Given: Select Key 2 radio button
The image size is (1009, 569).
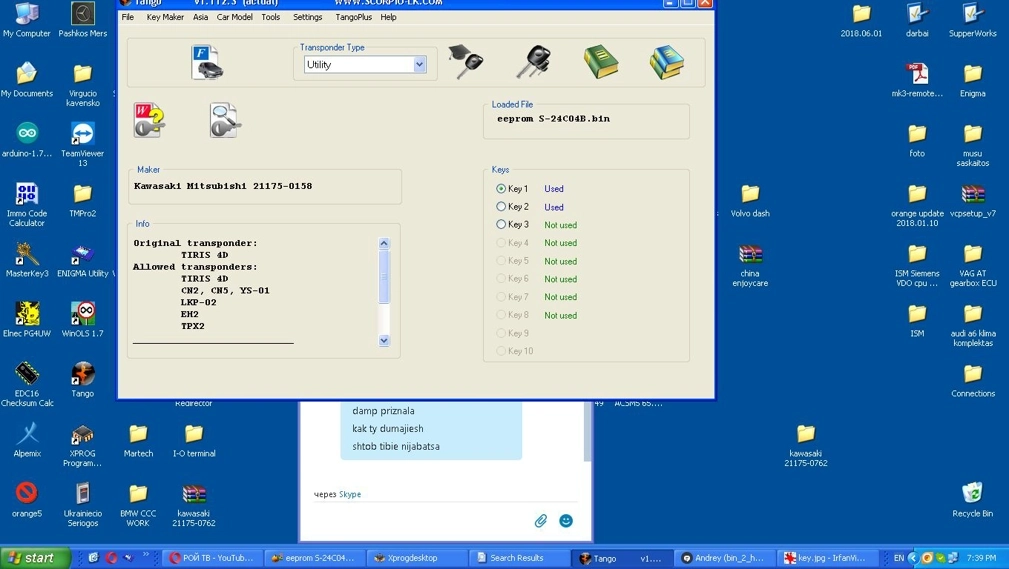Looking at the screenshot, I should click(x=501, y=207).
